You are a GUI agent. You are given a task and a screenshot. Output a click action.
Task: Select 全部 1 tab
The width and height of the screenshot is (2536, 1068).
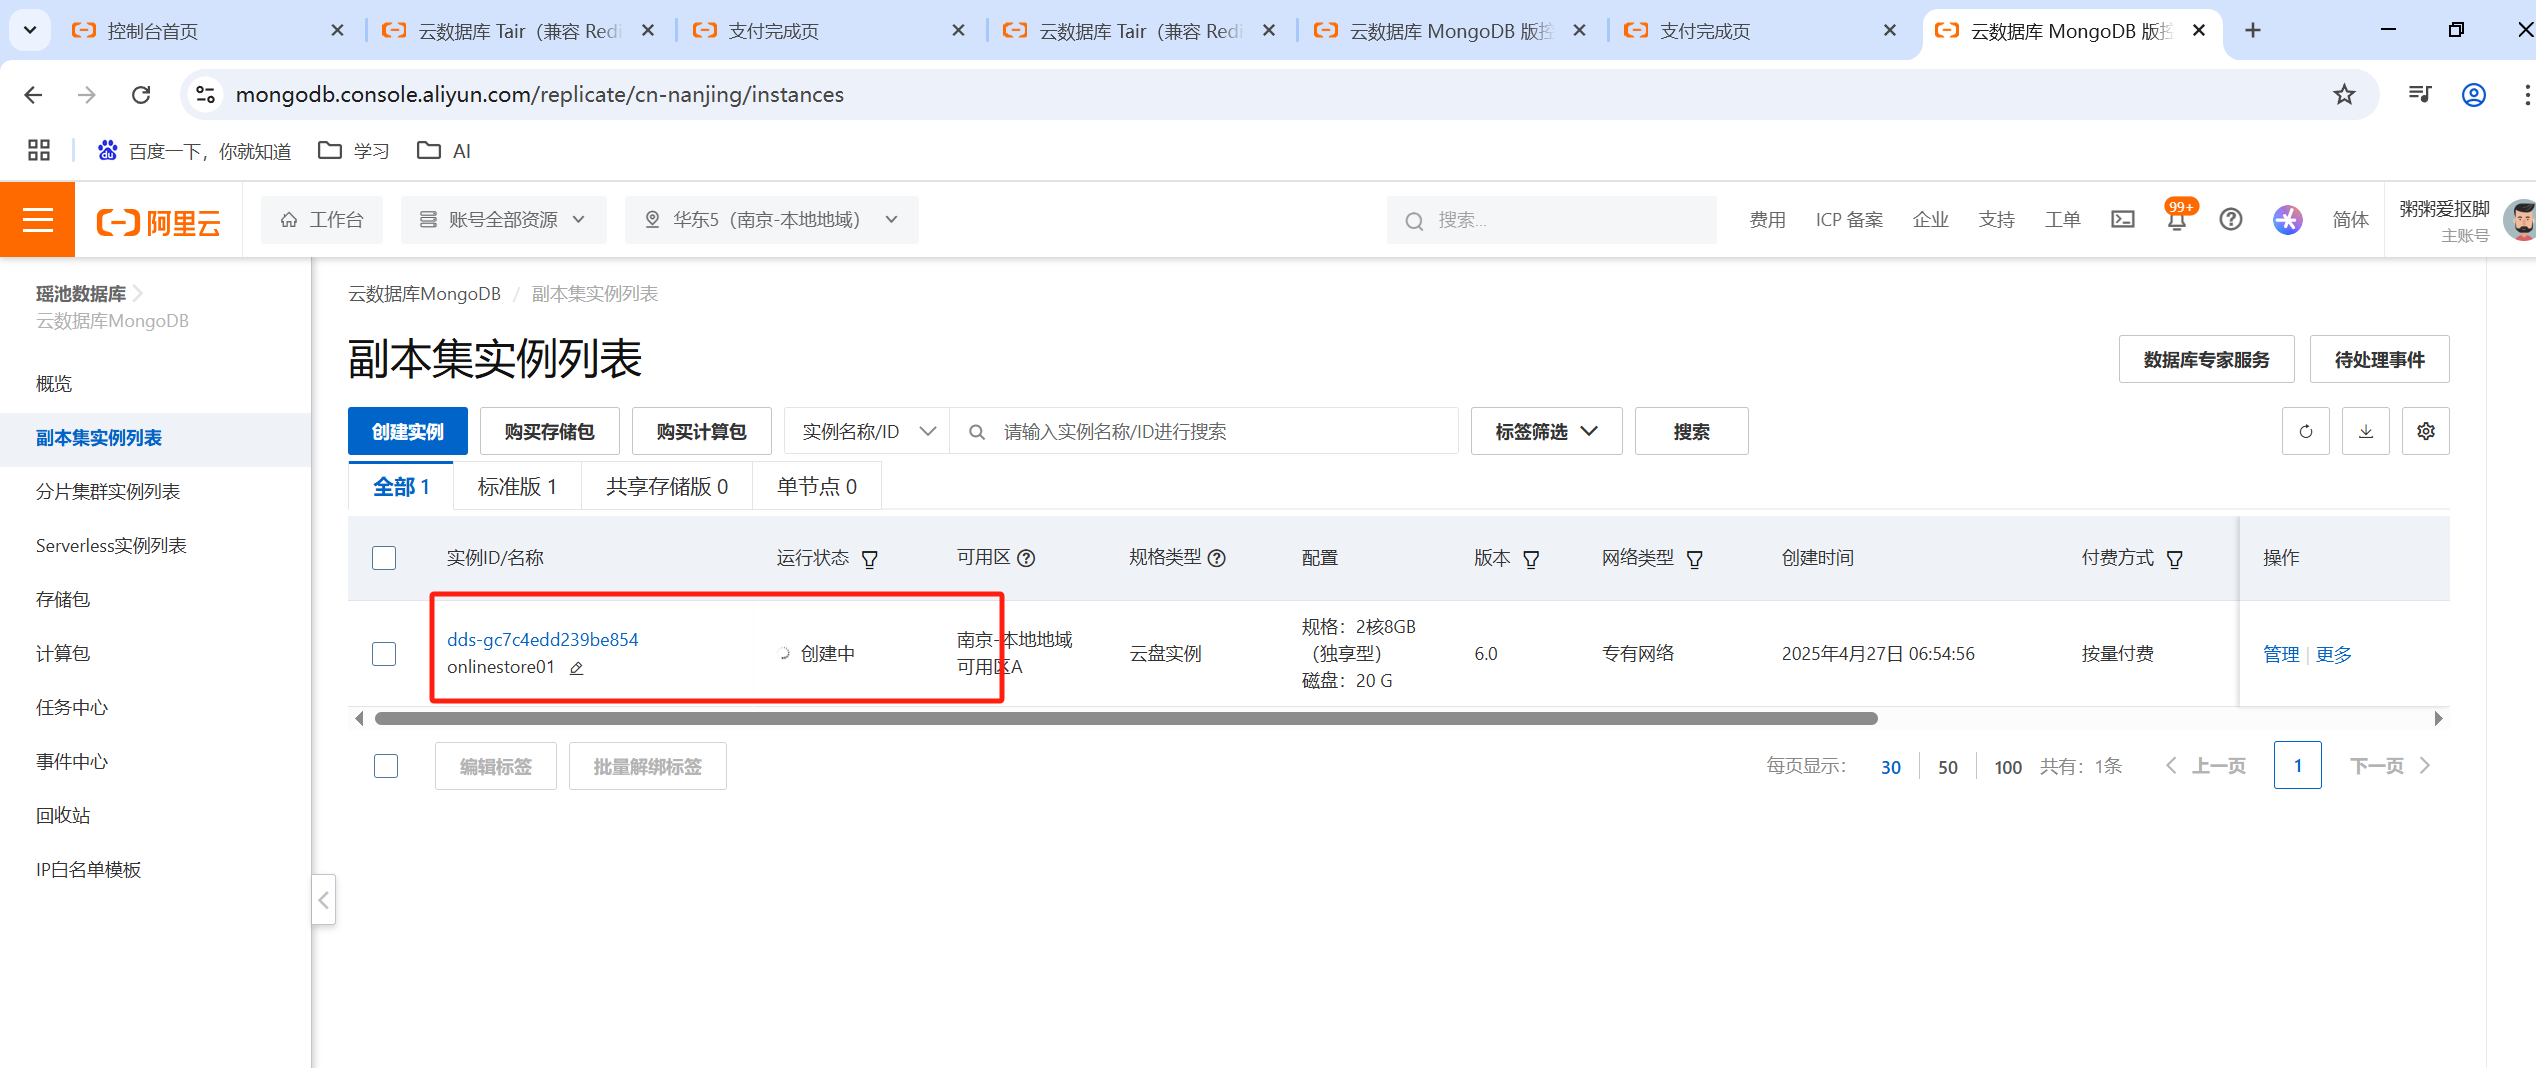pyautogui.click(x=401, y=486)
